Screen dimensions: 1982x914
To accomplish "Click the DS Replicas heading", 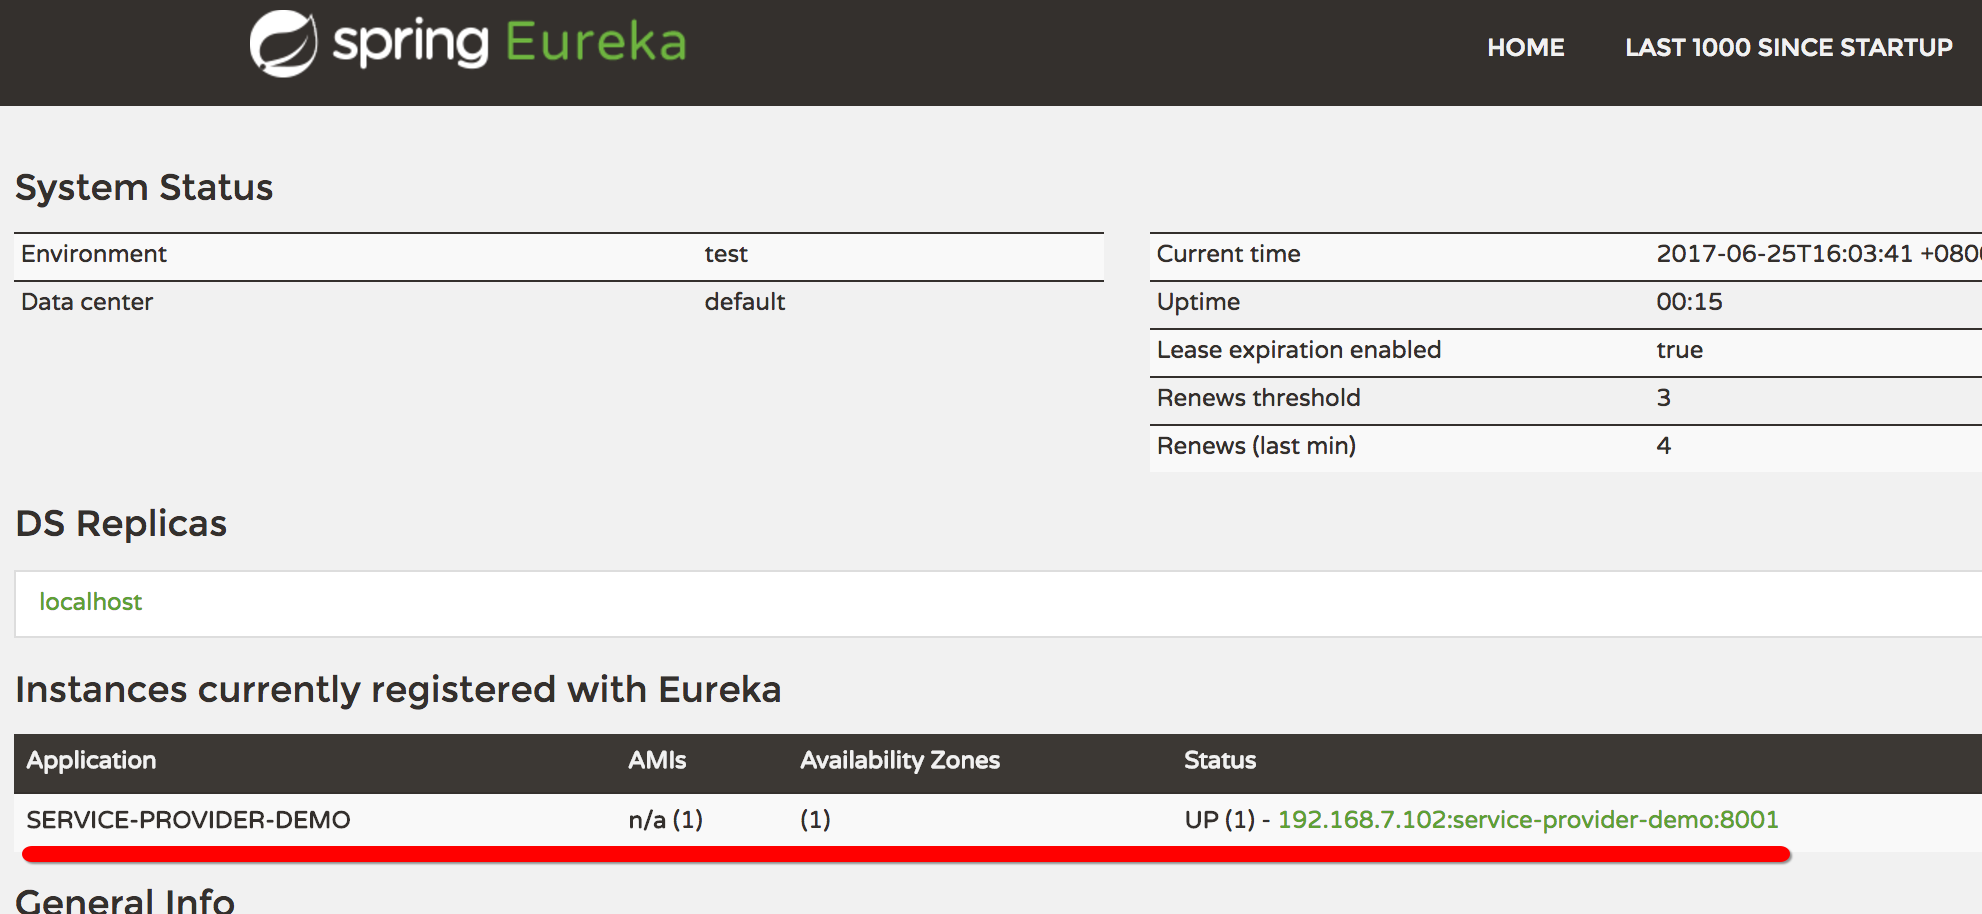I will tap(121, 524).
